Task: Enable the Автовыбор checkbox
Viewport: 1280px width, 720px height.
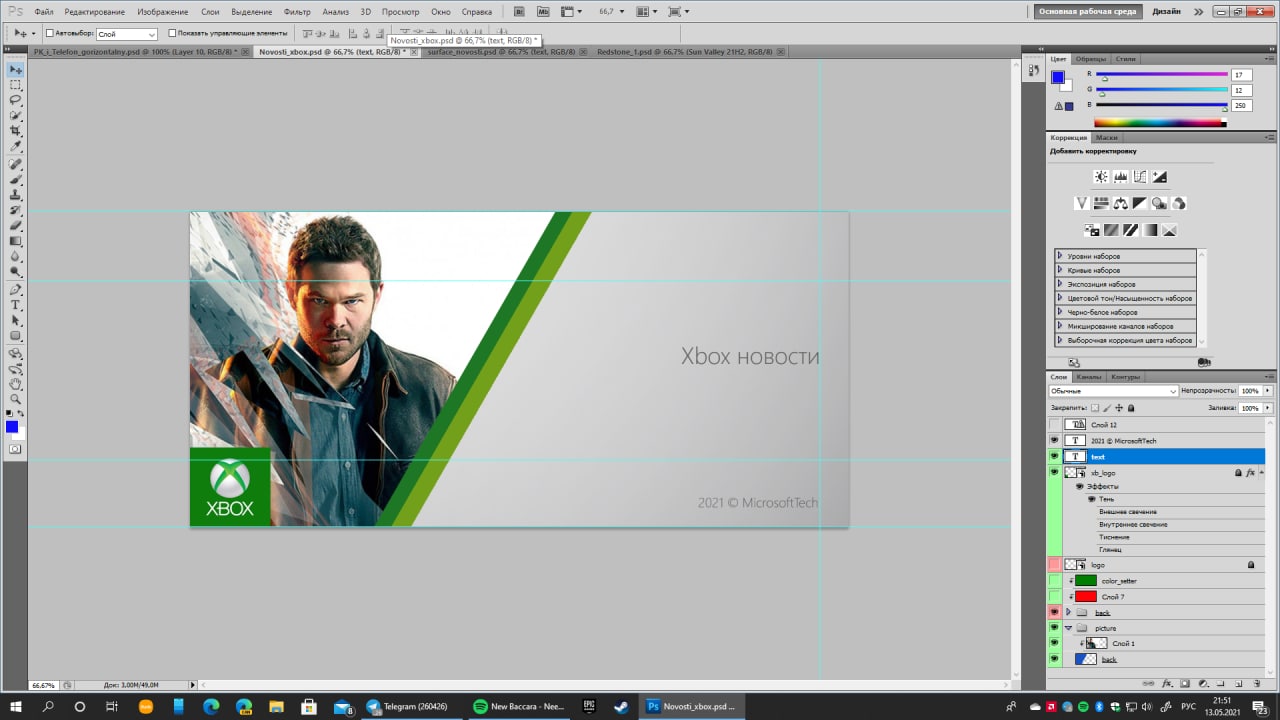Action: pos(50,33)
